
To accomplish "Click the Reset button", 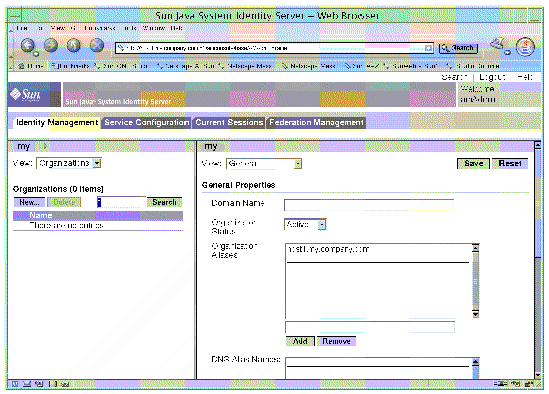I will [x=510, y=164].
